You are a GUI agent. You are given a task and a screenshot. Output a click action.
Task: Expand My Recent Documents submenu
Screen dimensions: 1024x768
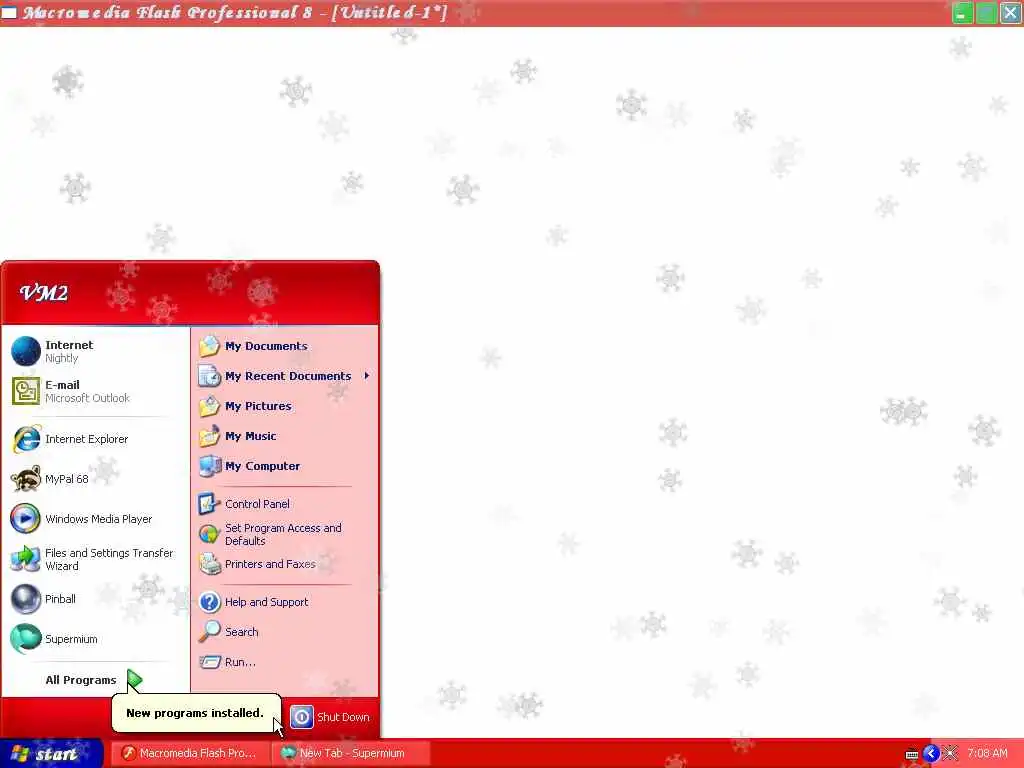(285, 376)
